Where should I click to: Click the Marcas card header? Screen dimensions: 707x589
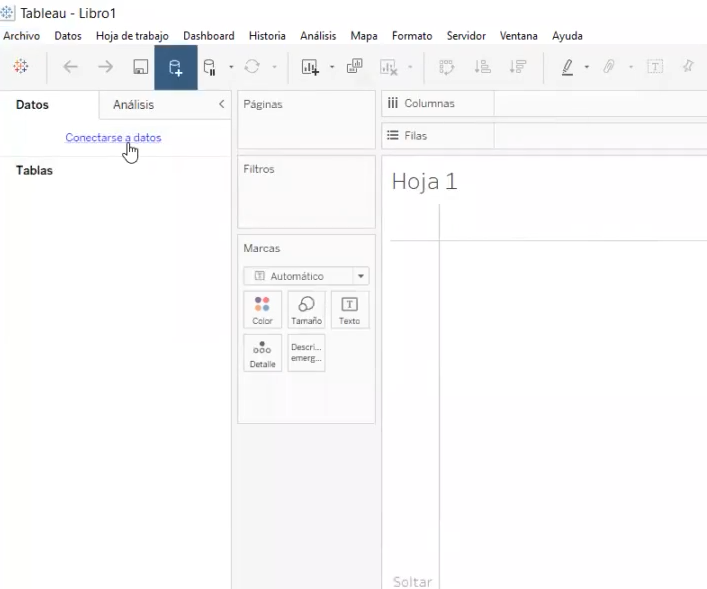coord(262,248)
